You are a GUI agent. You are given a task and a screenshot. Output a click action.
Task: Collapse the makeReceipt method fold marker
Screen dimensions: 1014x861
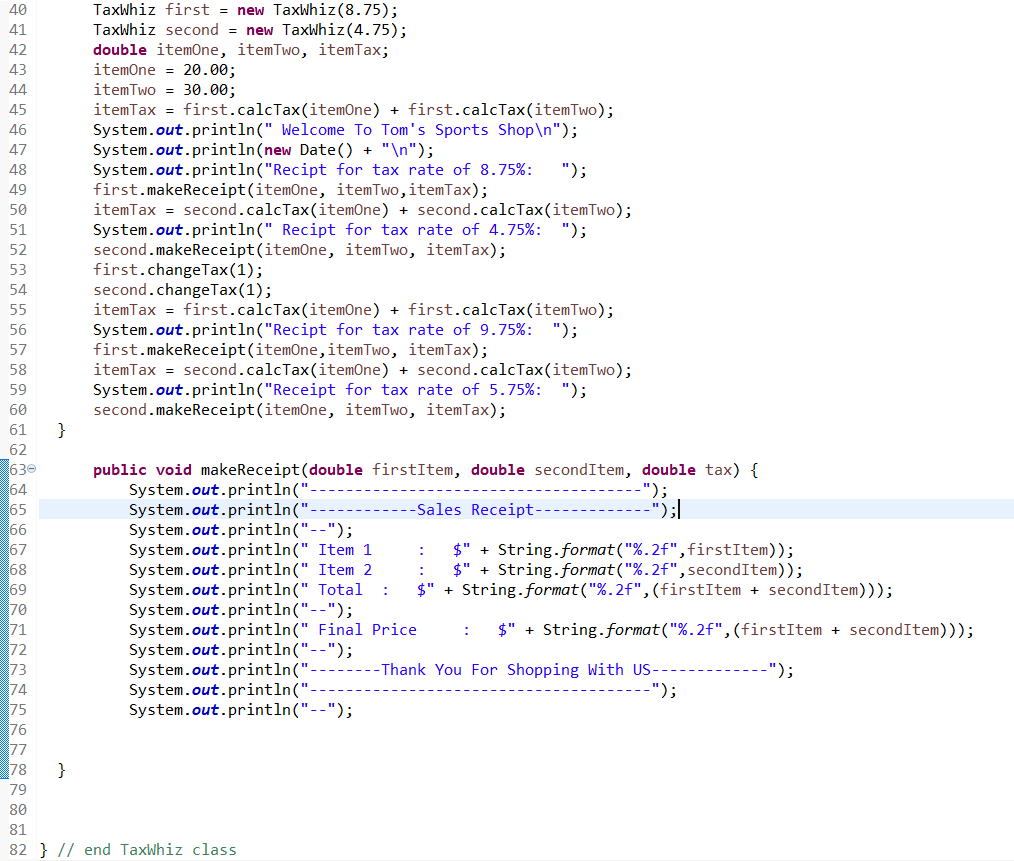(33, 469)
